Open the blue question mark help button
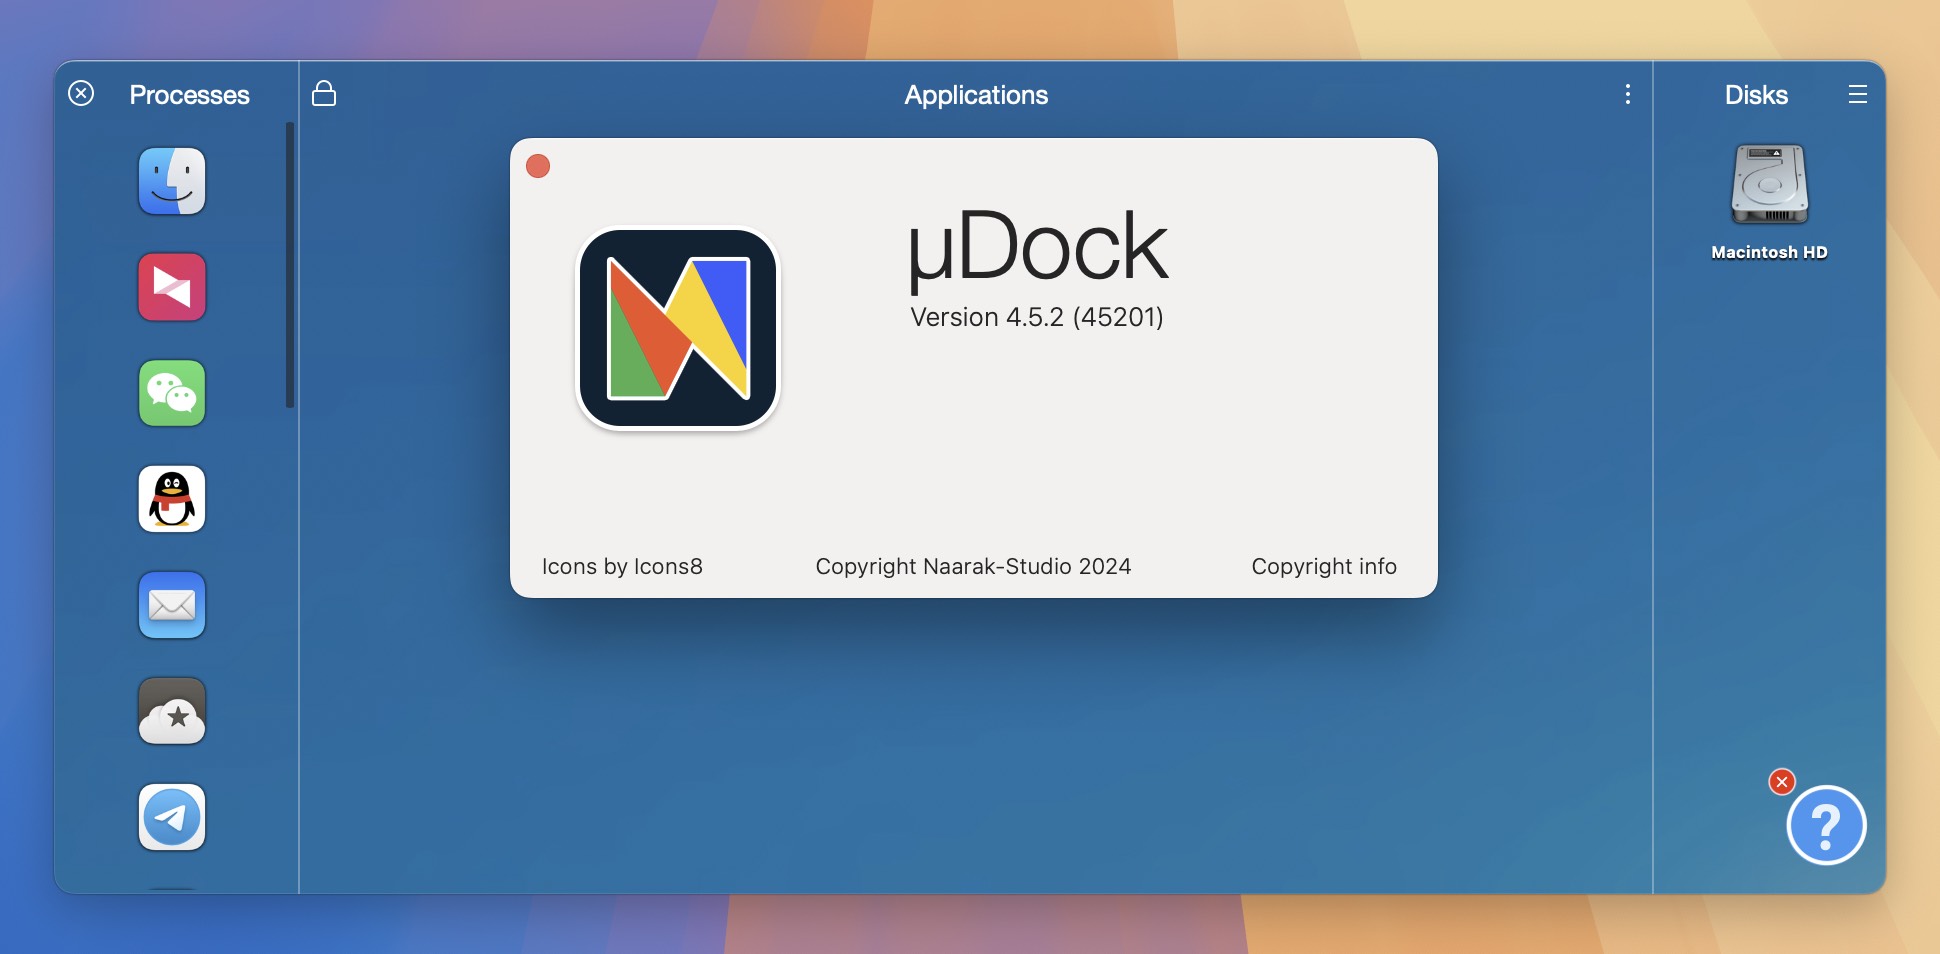This screenshot has height=954, width=1940. coord(1826,825)
